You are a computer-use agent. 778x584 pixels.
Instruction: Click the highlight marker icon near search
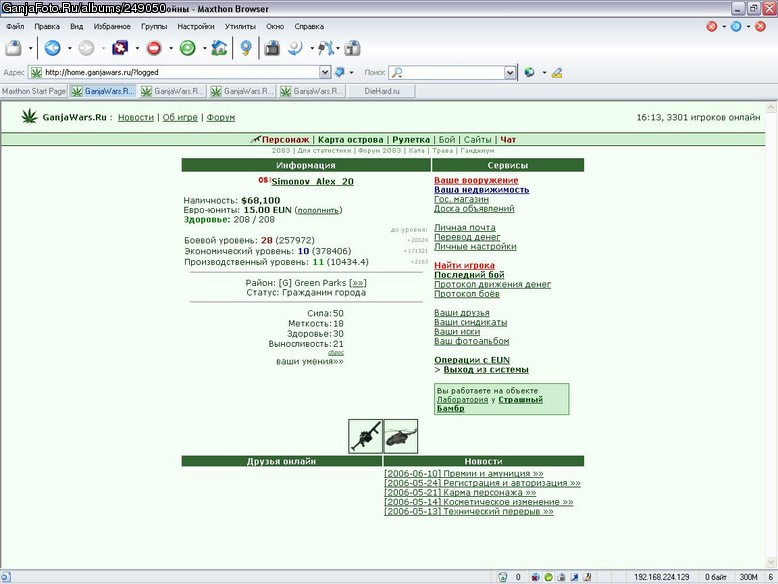click(557, 73)
